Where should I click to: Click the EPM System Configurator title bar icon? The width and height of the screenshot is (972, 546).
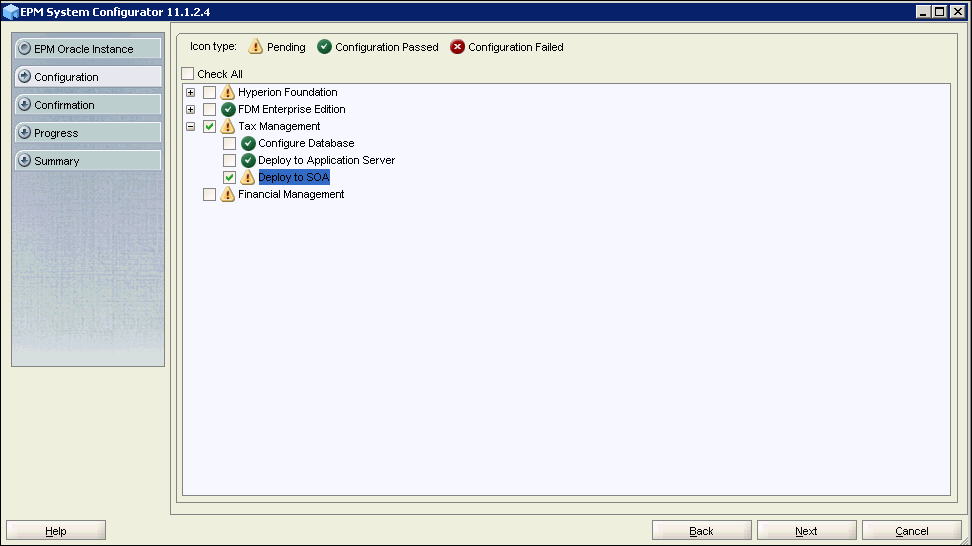tap(11, 12)
